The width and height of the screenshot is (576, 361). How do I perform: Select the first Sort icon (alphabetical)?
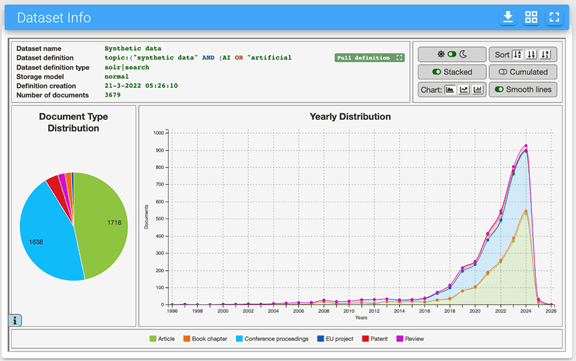[517, 55]
